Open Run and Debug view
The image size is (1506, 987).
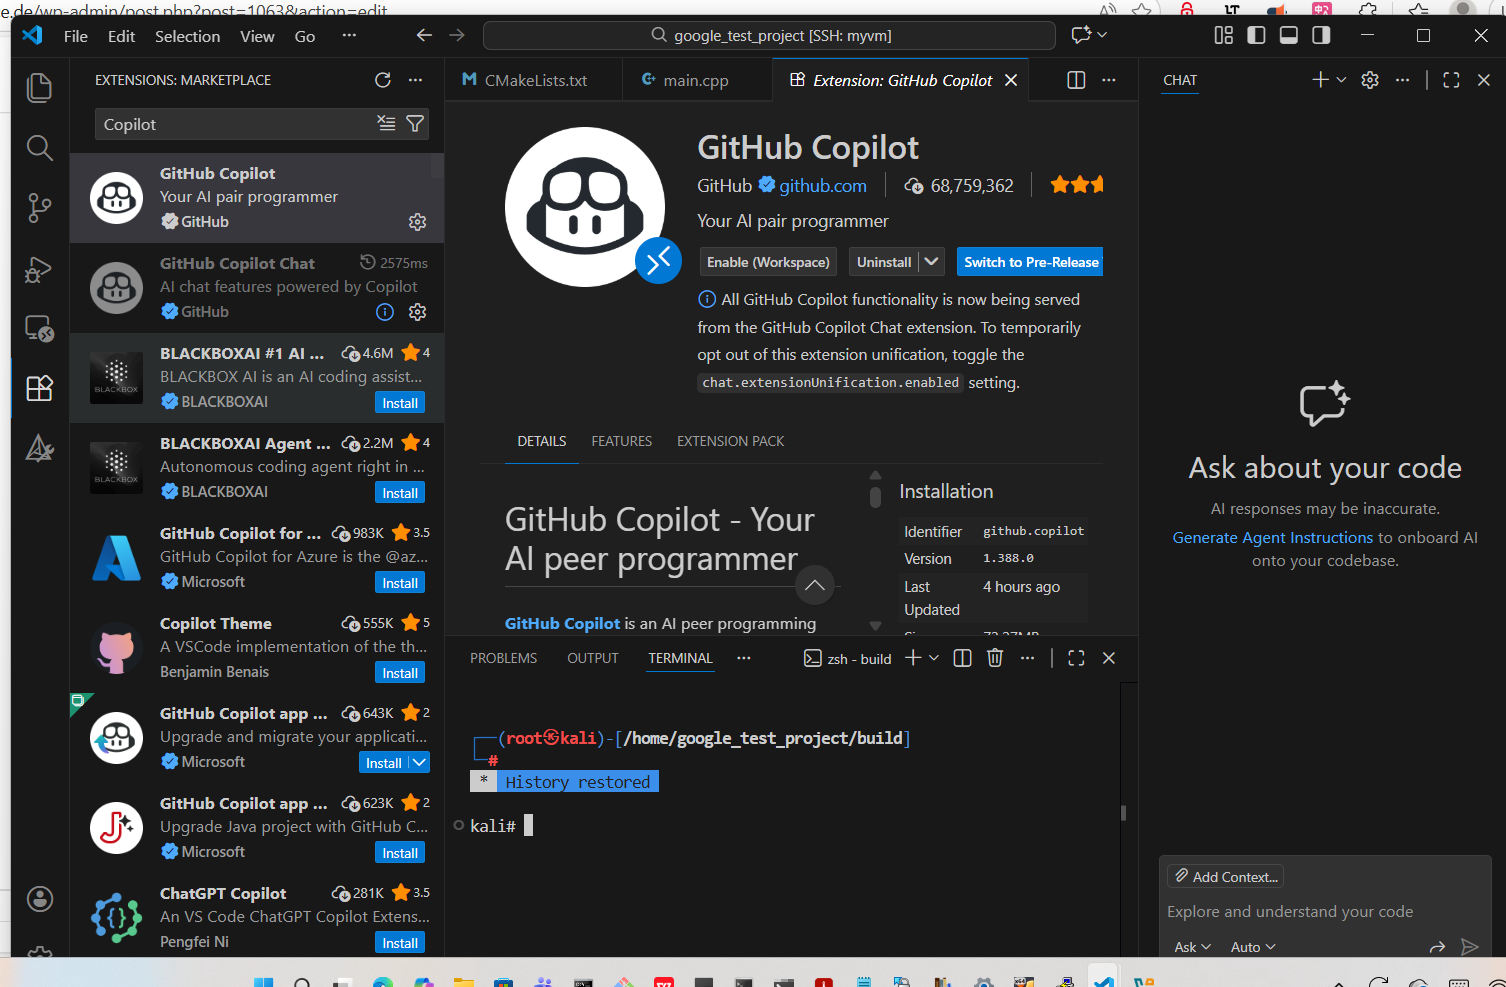[x=39, y=270]
